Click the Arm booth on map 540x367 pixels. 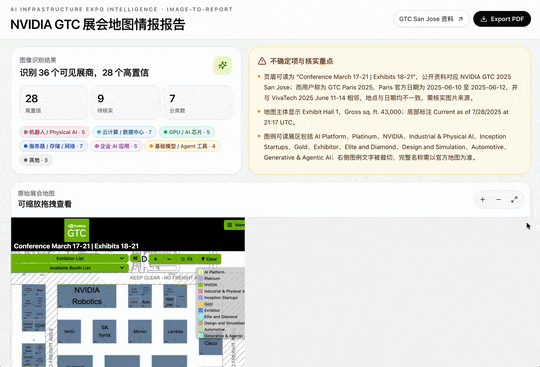point(146,301)
